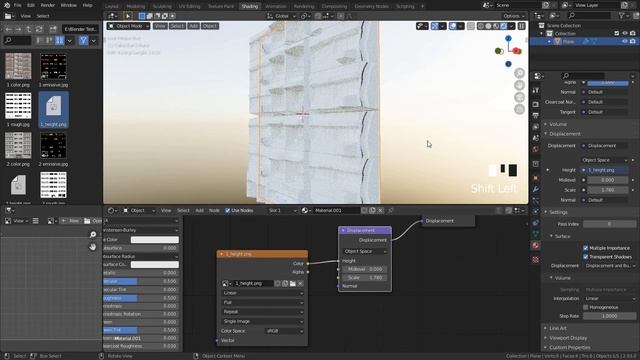
Task: Expand the Custom Properties panel
Action: coord(569,347)
